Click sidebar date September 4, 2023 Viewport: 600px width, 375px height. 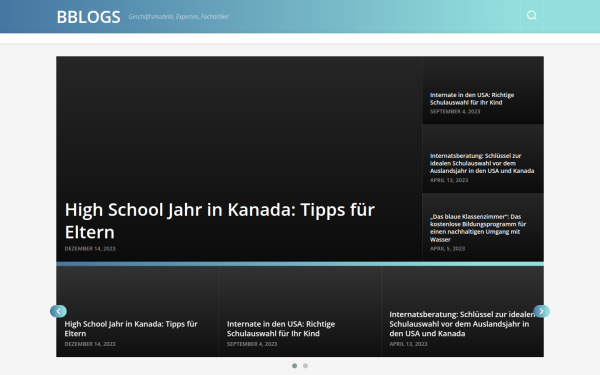pyautogui.click(x=455, y=111)
